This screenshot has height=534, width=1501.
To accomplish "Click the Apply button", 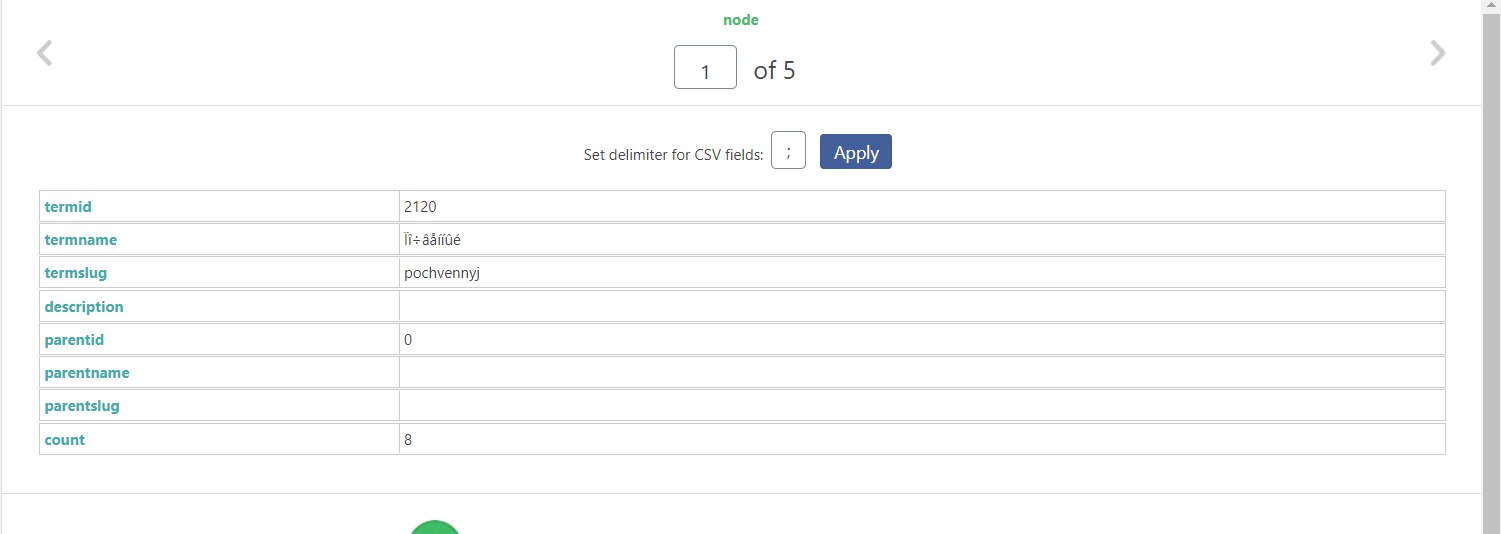I will (856, 152).
